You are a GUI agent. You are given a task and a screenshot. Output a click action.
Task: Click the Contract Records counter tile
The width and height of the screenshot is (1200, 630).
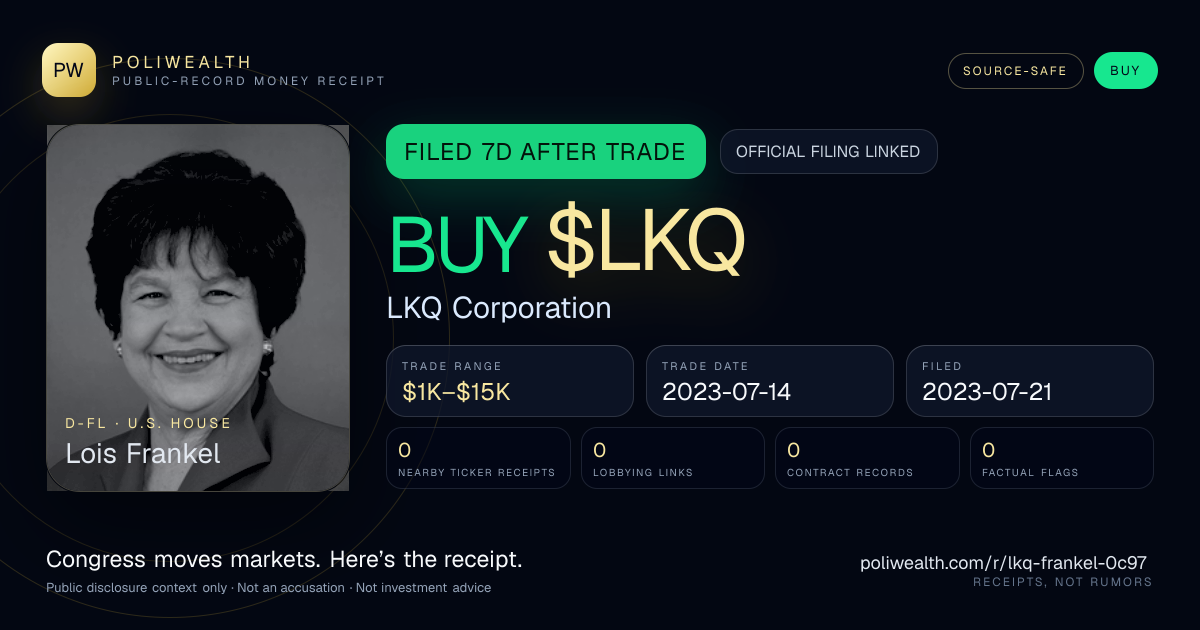tap(867, 458)
